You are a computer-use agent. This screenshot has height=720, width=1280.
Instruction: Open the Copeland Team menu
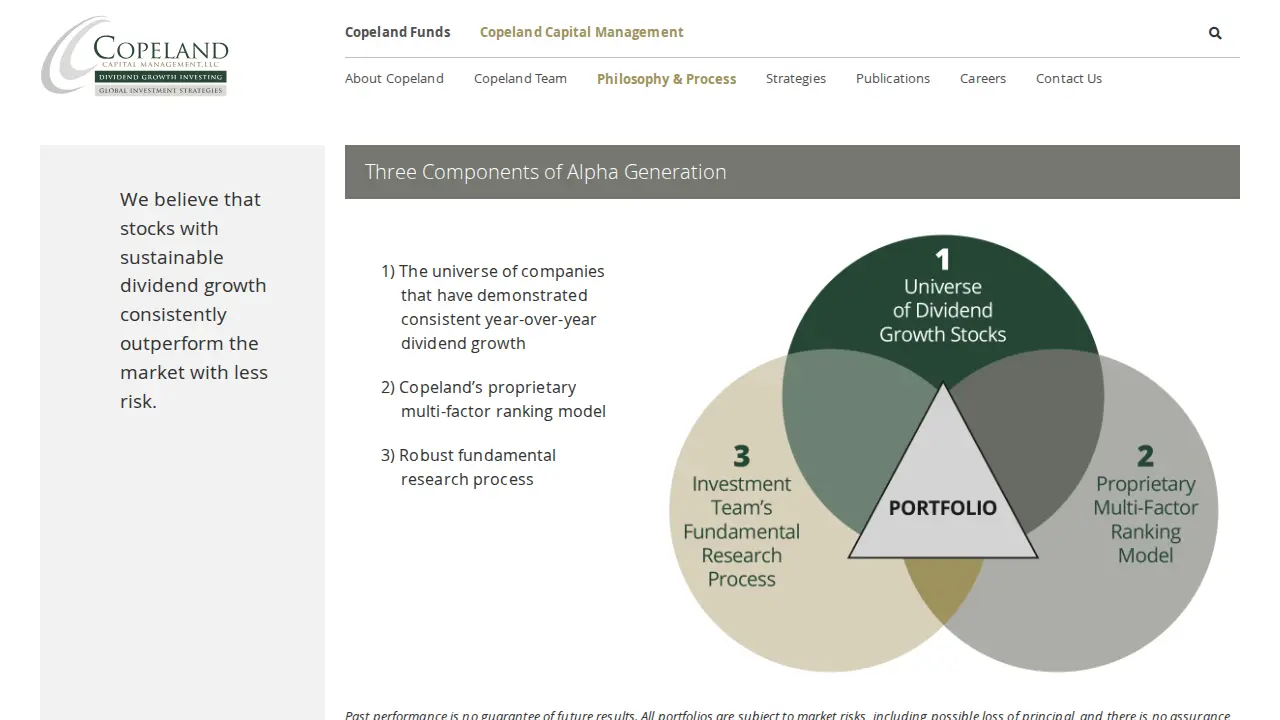(520, 78)
